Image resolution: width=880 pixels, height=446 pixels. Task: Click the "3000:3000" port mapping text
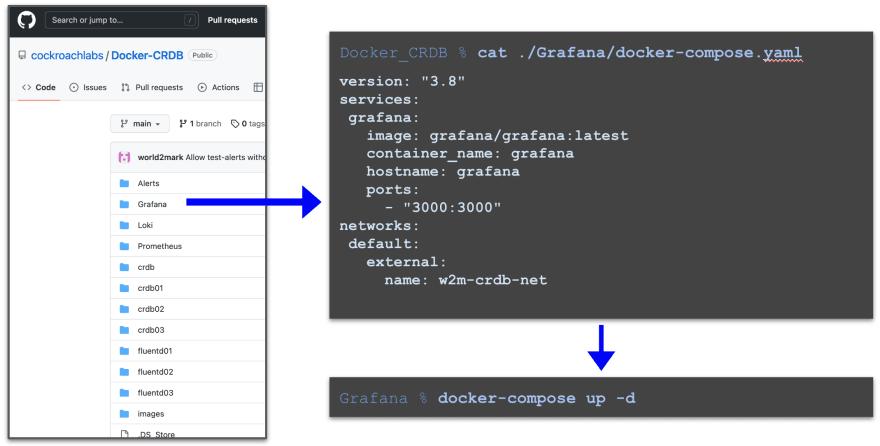(452, 208)
